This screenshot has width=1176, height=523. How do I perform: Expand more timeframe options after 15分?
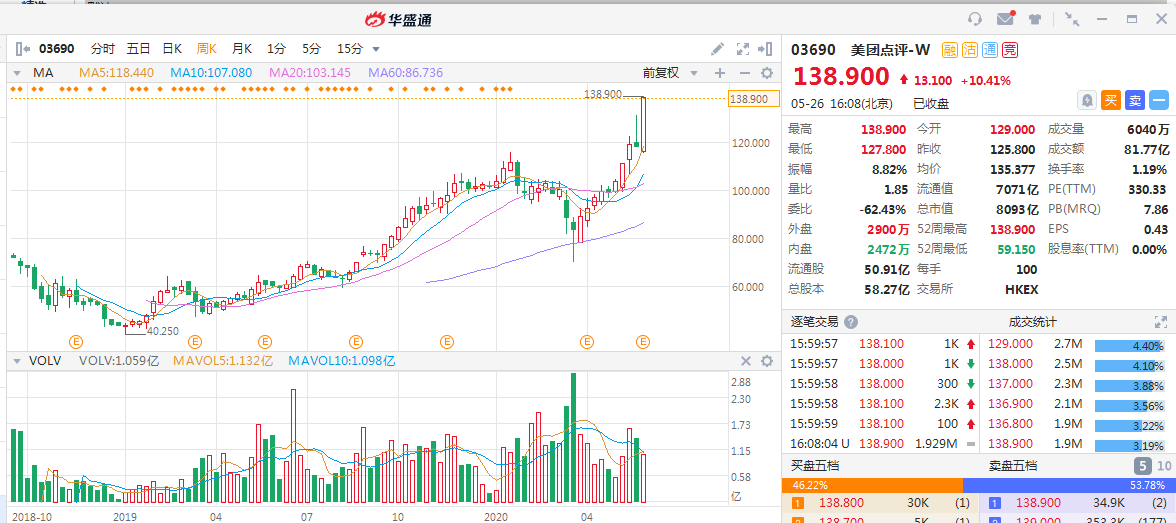tap(376, 49)
